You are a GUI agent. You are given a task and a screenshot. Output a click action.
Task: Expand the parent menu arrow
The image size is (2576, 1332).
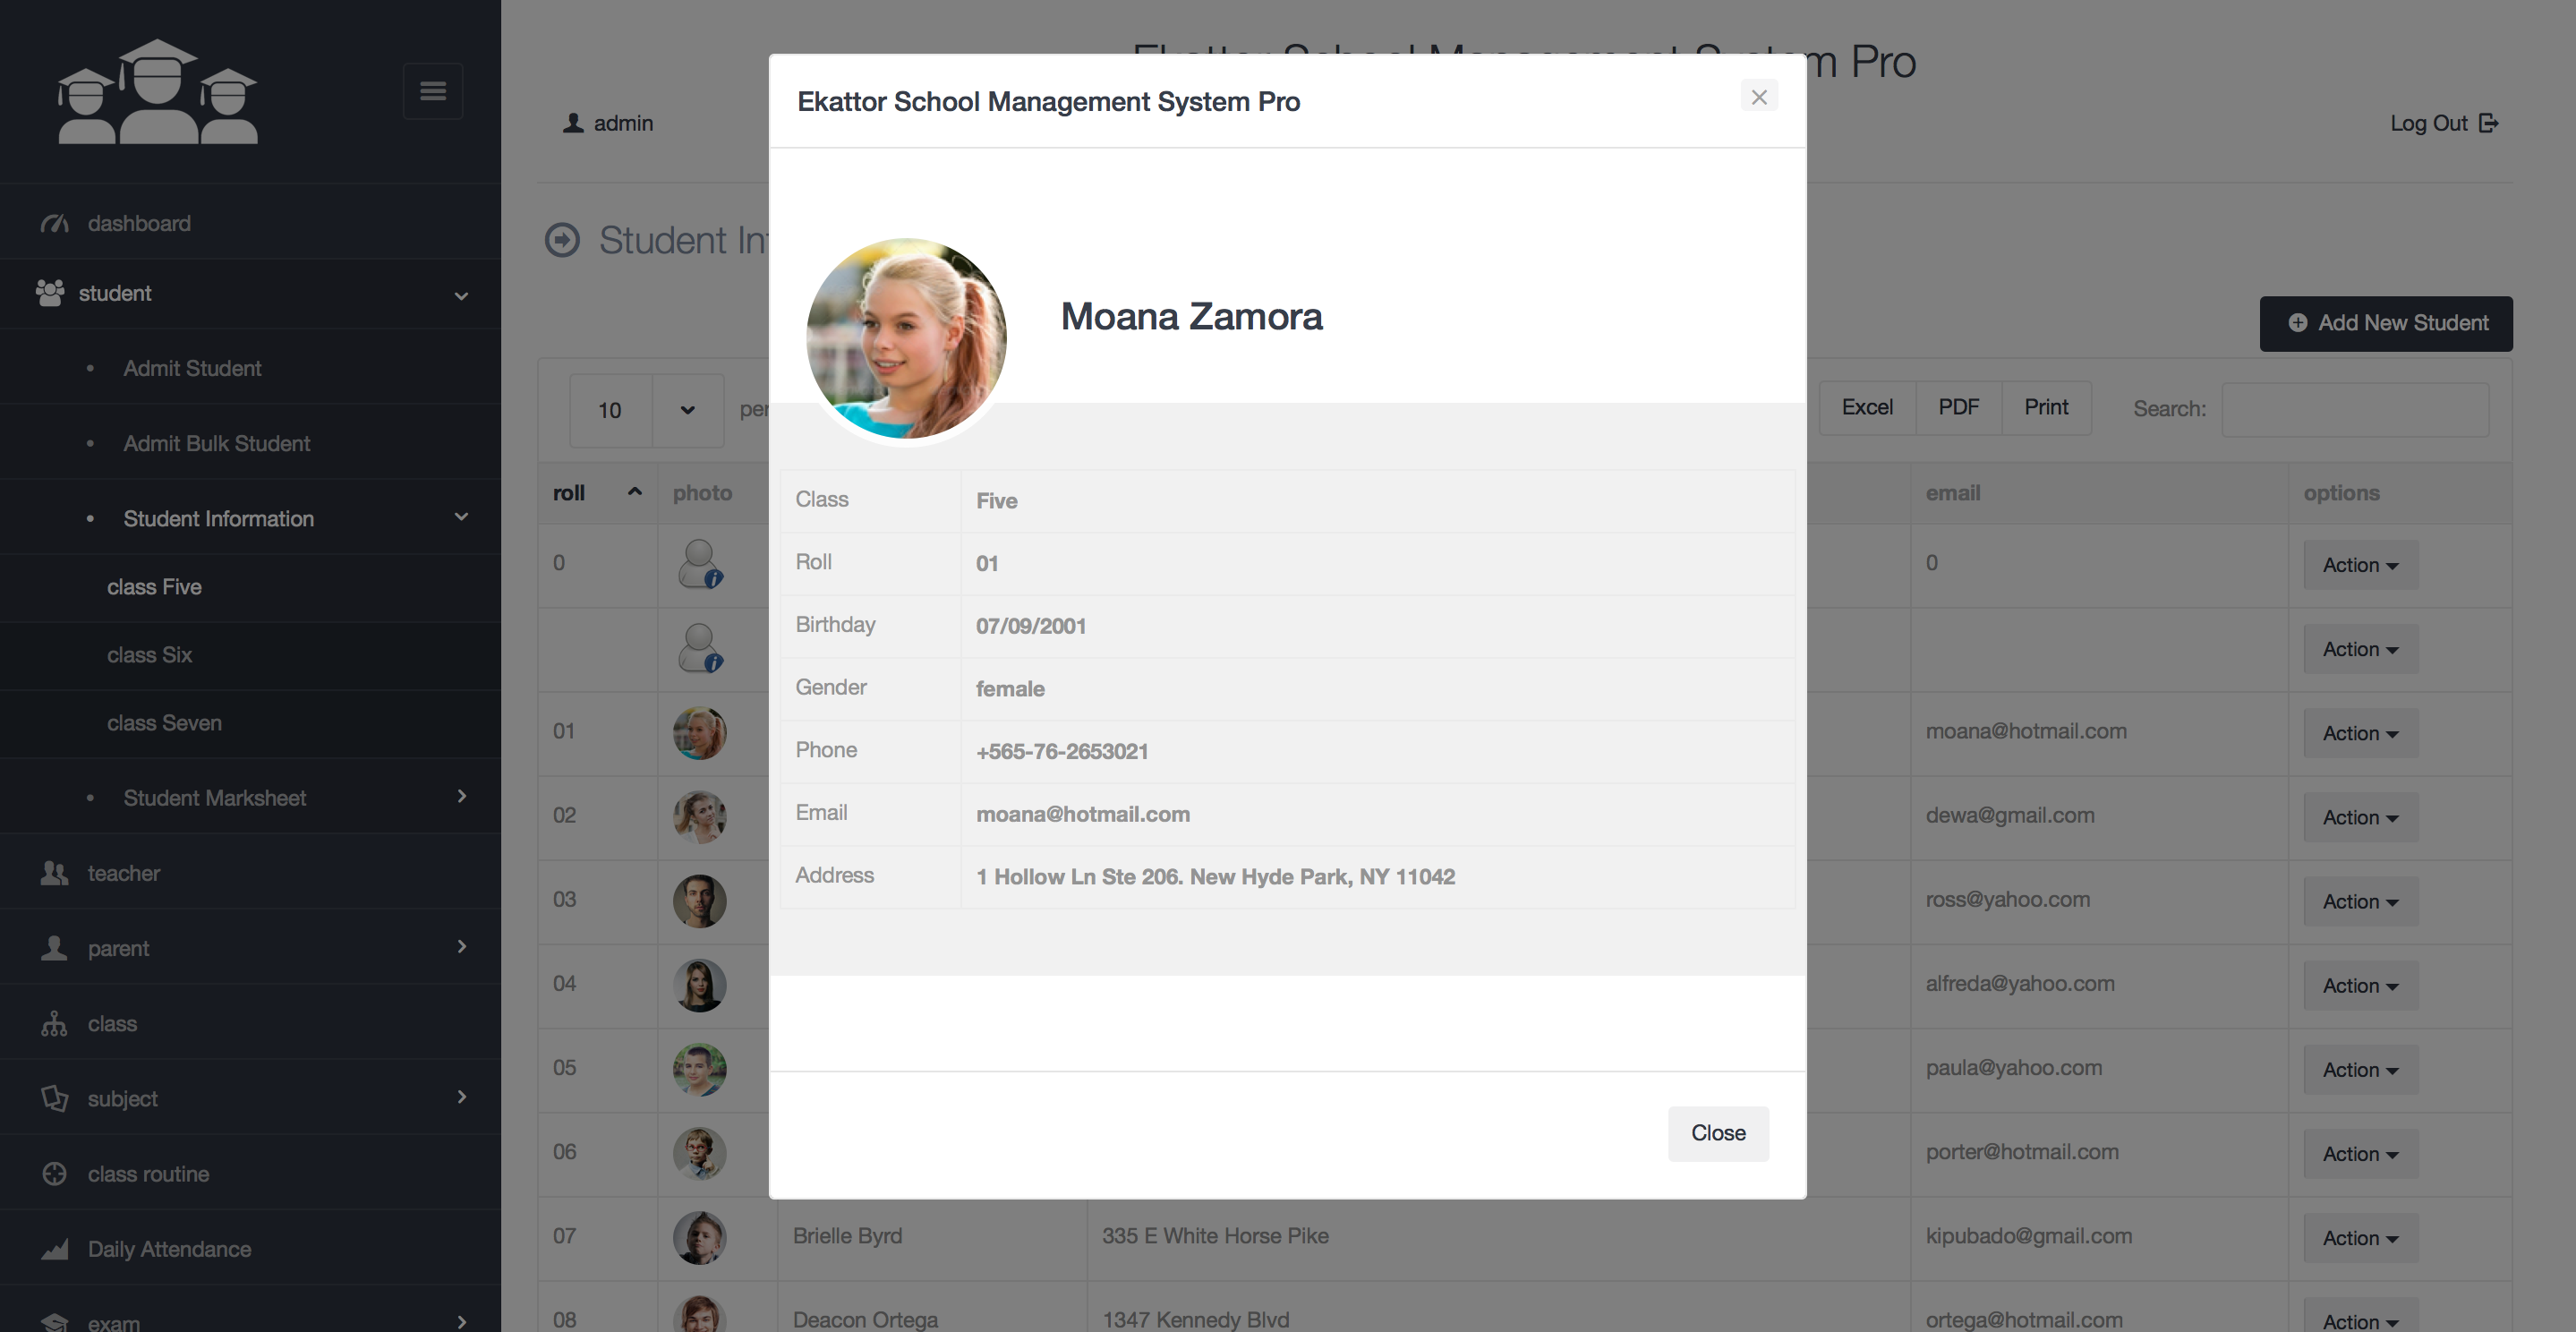click(461, 946)
